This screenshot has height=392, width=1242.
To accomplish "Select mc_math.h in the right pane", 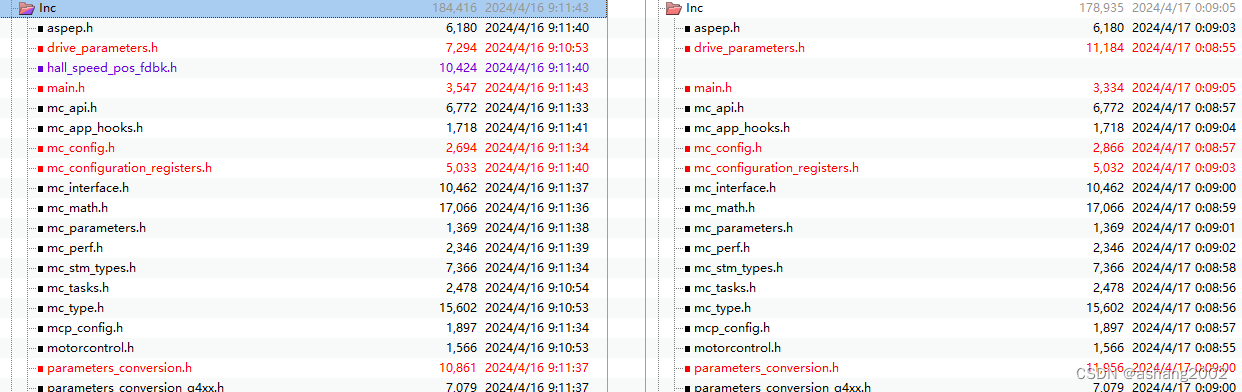I will [x=724, y=208].
